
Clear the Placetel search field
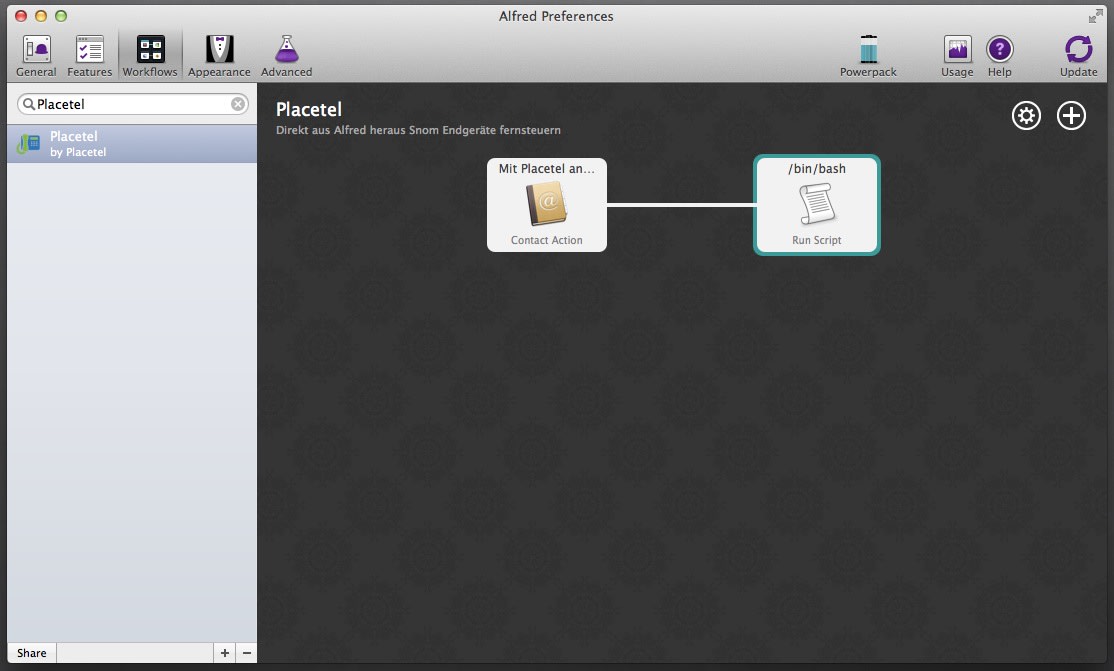point(238,104)
